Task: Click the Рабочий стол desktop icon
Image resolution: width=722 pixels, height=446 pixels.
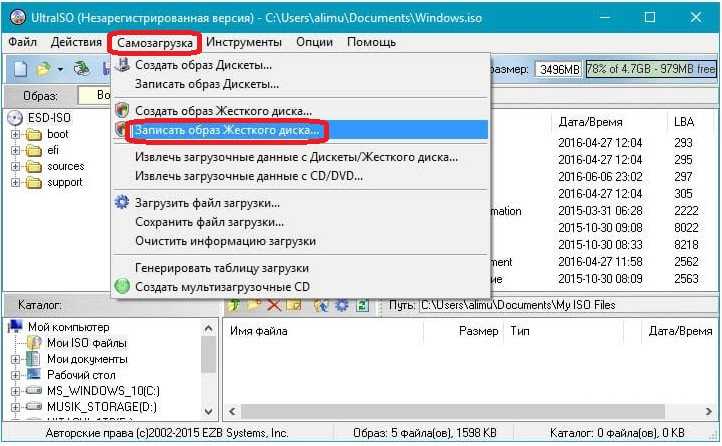Action: 34,374
